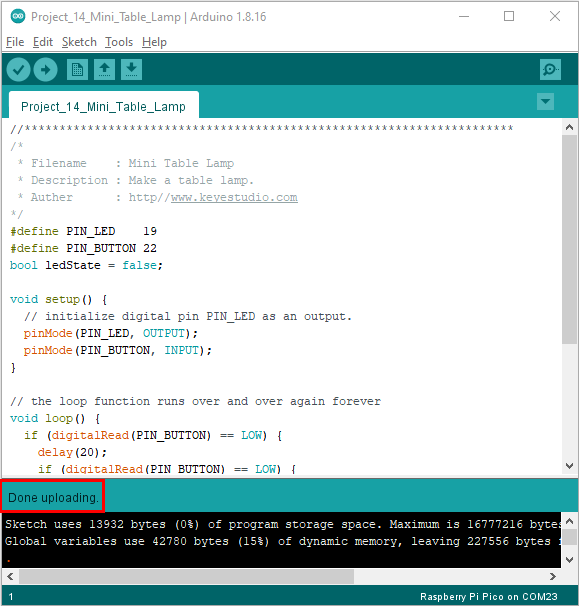Follow the www.keyestudio.com link in comment
The height and width of the screenshot is (606, 579).
234,197
